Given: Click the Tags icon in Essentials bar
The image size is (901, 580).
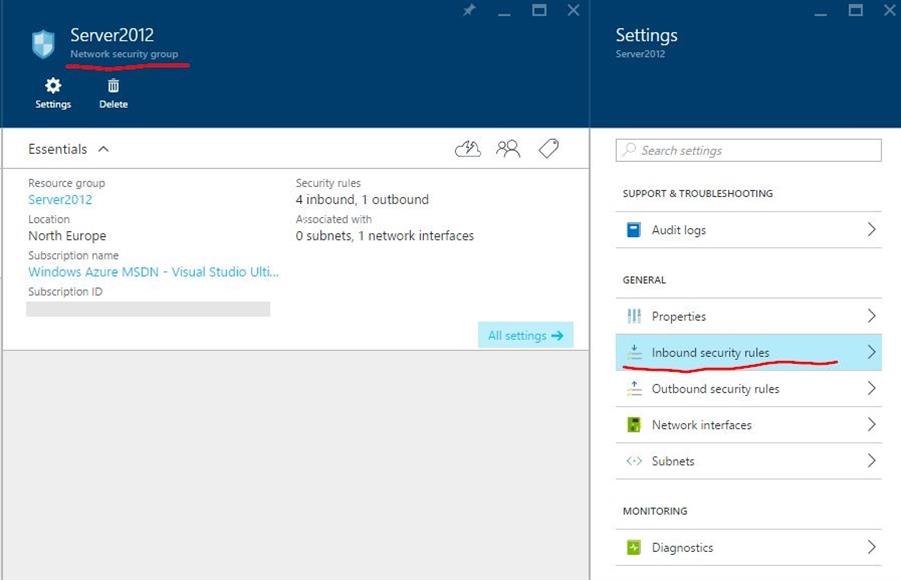Looking at the screenshot, I should [x=548, y=149].
